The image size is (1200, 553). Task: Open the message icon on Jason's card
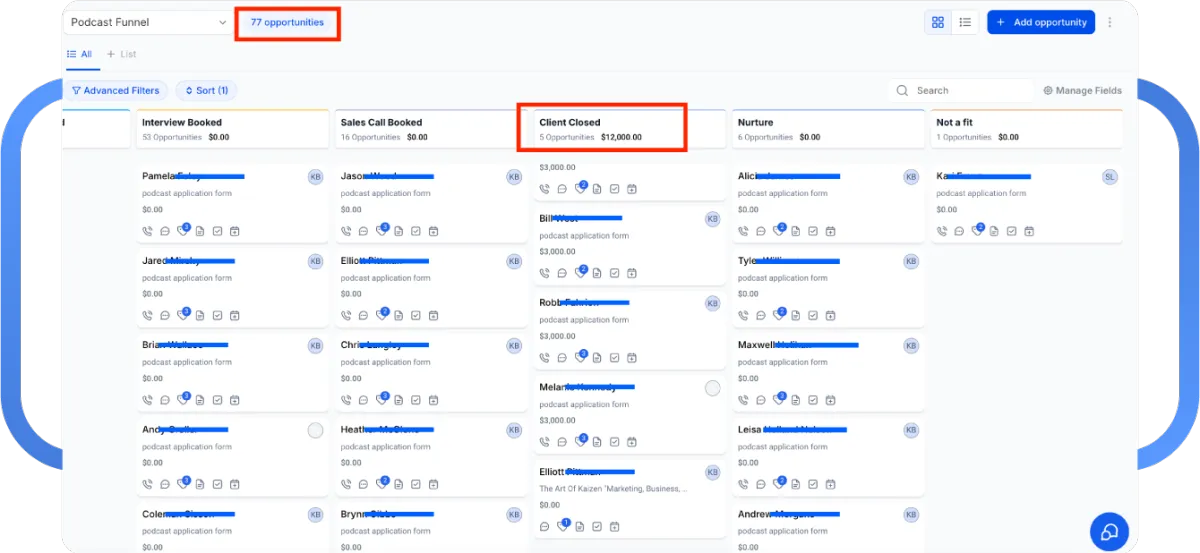pos(363,231)
